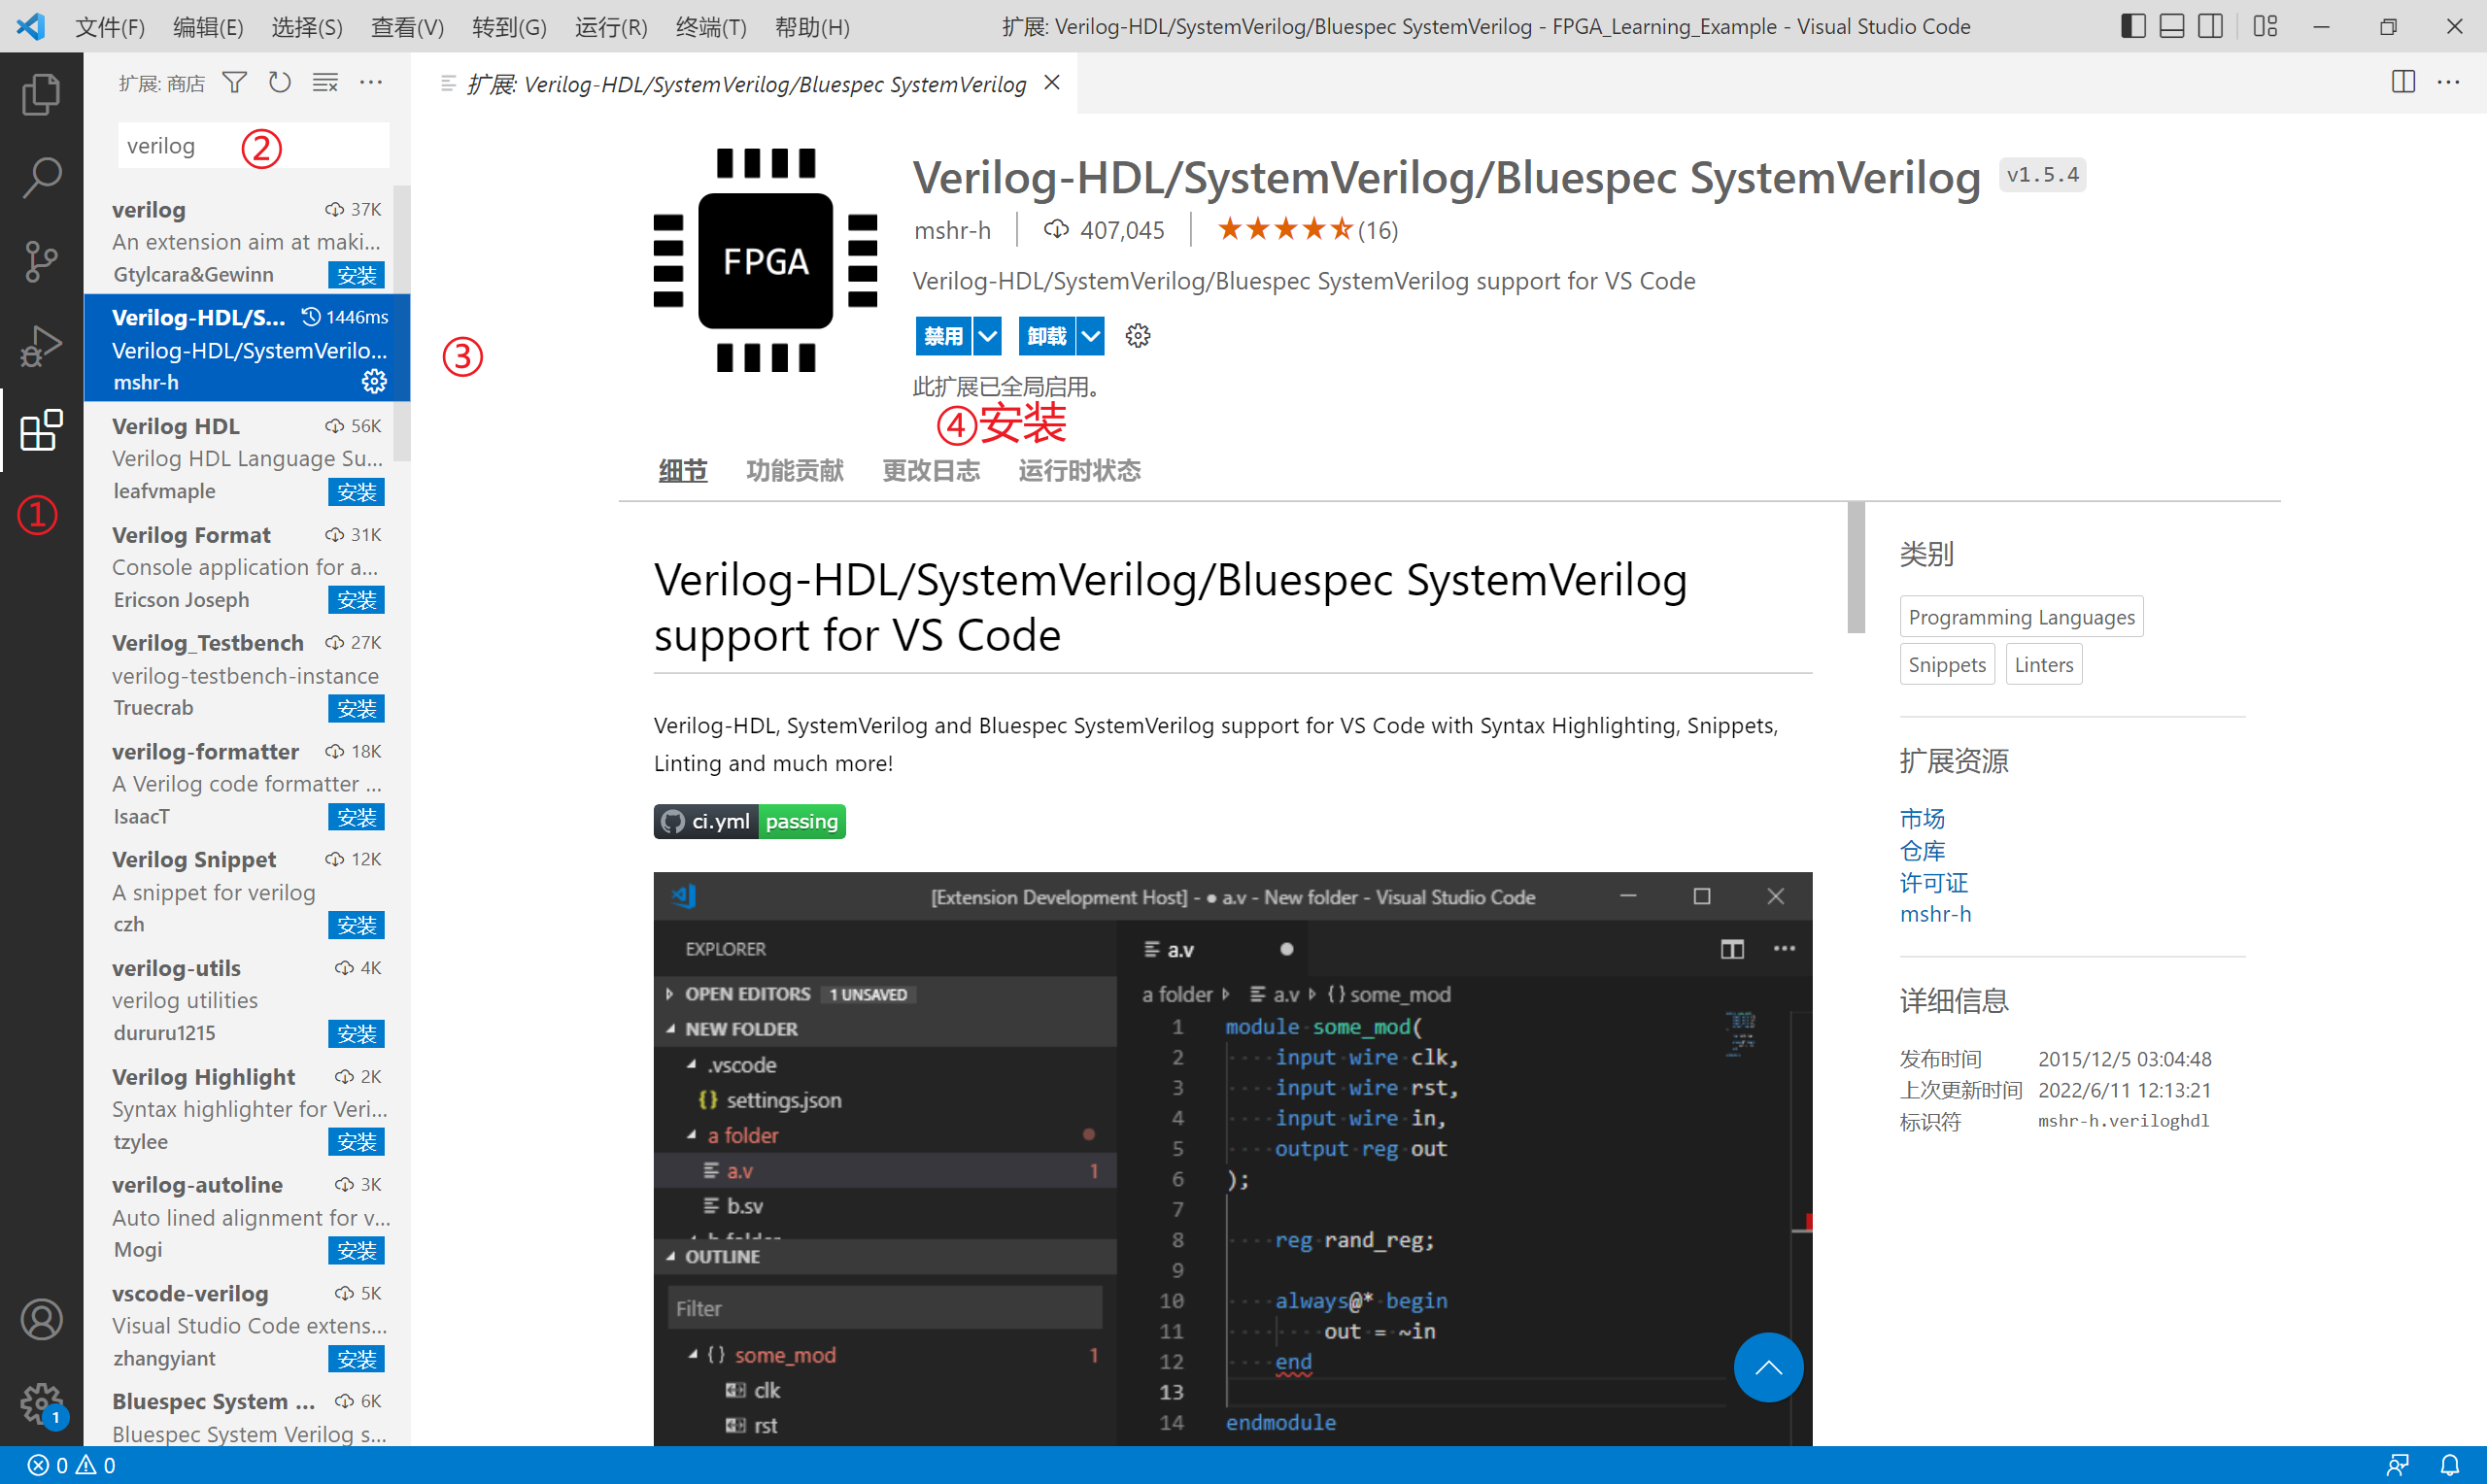Open extension settings gear next to 卸载
Screen dimensions: 2487x1484
pos(1138,336)
